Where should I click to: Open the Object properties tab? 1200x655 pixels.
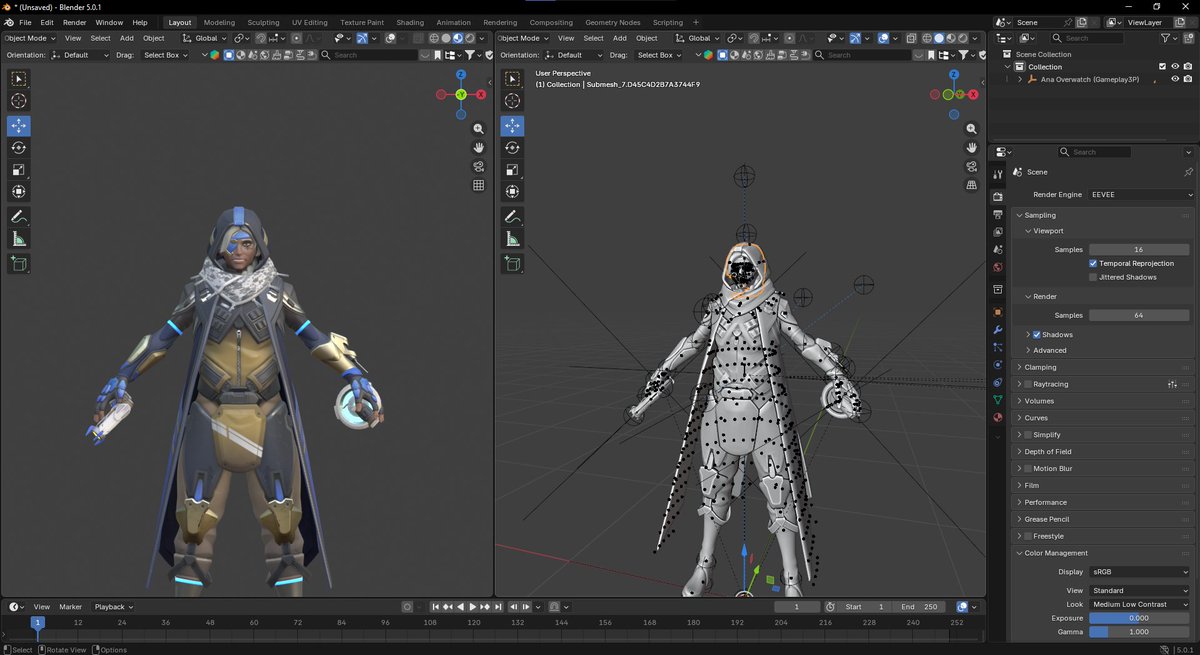[998, 312]
